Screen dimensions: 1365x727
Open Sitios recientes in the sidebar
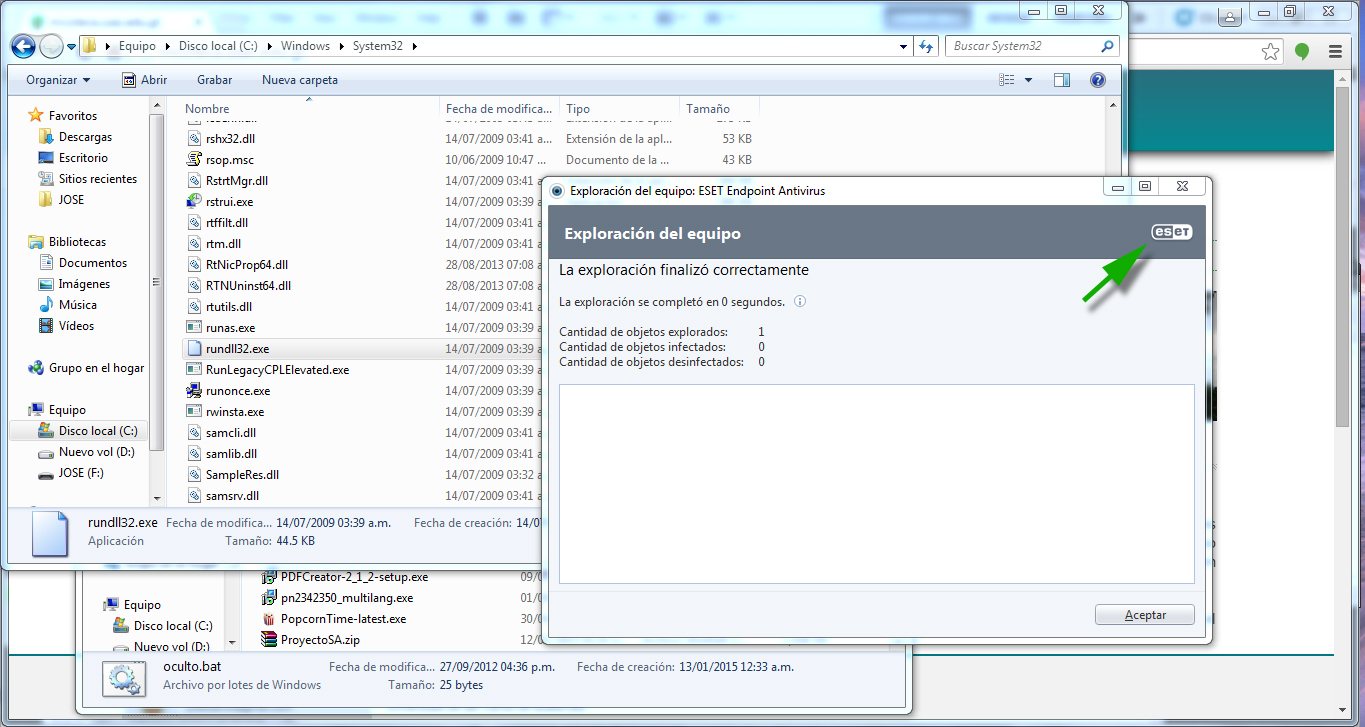coord(98,179)
